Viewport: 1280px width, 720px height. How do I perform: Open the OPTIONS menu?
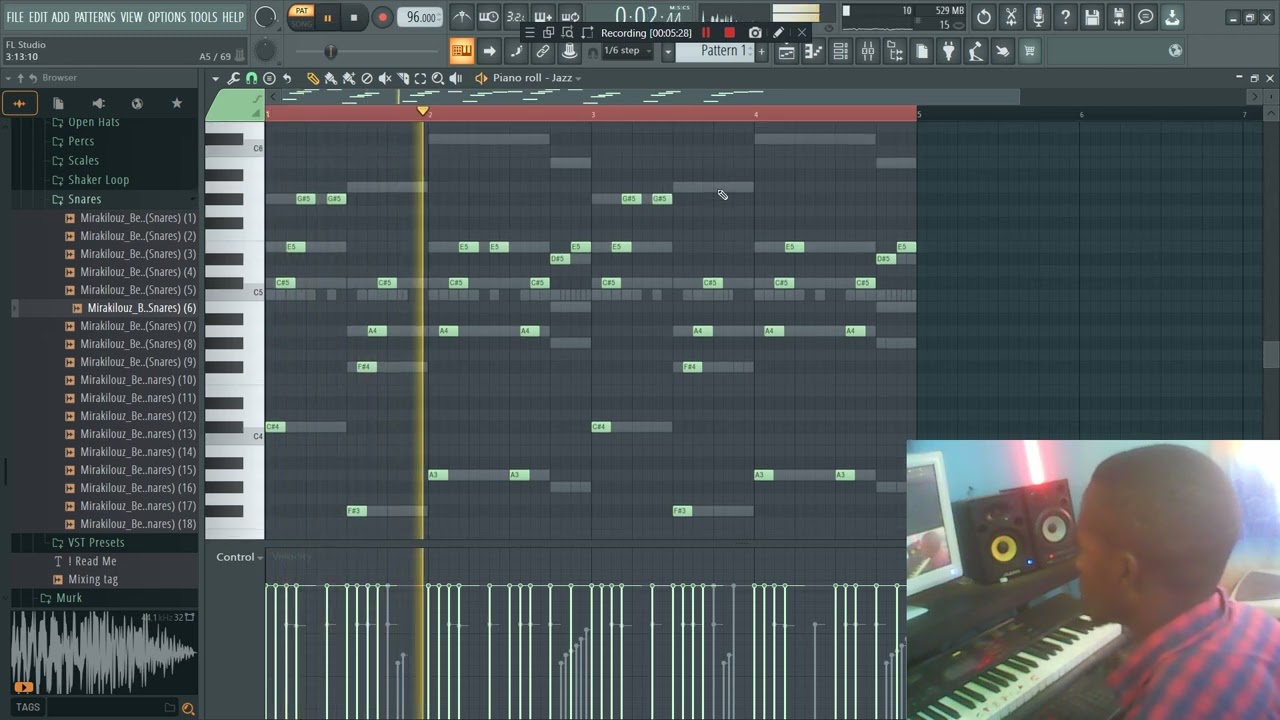tap(167, 17)
